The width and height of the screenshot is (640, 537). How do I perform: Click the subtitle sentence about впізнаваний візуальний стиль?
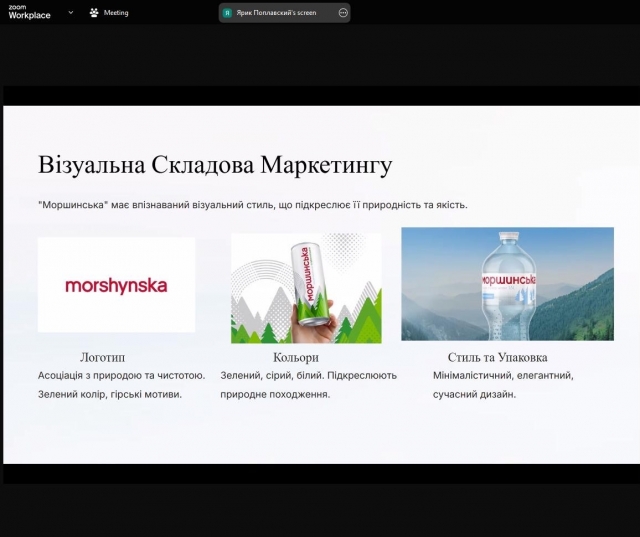[252, 205]
